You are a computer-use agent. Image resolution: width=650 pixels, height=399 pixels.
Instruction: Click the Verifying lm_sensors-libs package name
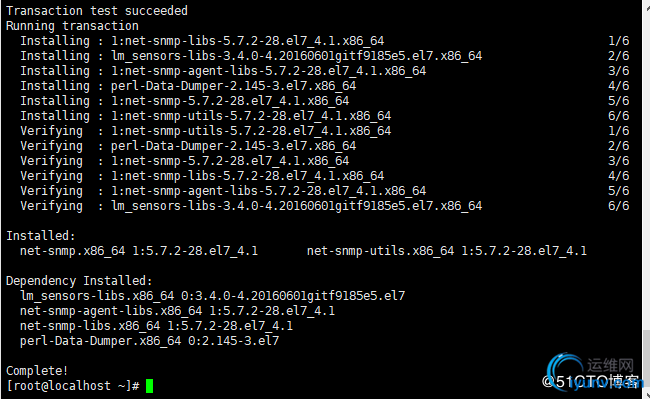click(296, 206)
